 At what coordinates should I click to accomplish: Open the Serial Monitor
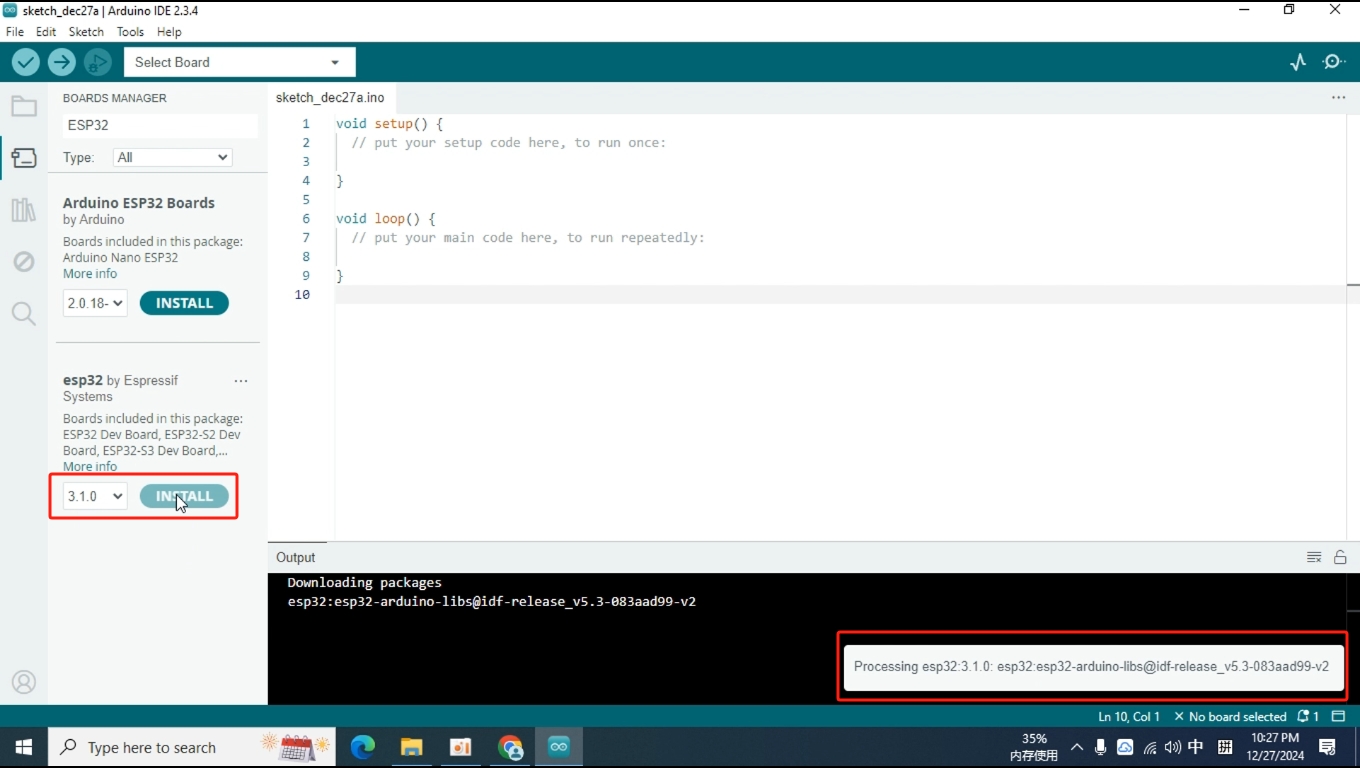pyautogui.click(x=1334, y=62)
